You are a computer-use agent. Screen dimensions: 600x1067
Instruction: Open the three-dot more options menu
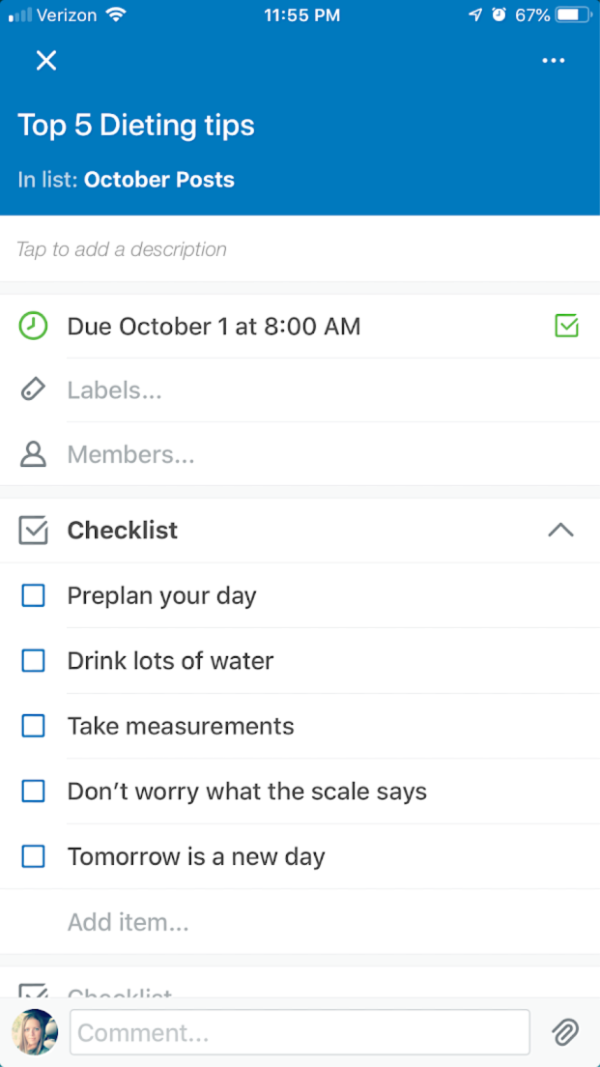[x=553, y=61]
